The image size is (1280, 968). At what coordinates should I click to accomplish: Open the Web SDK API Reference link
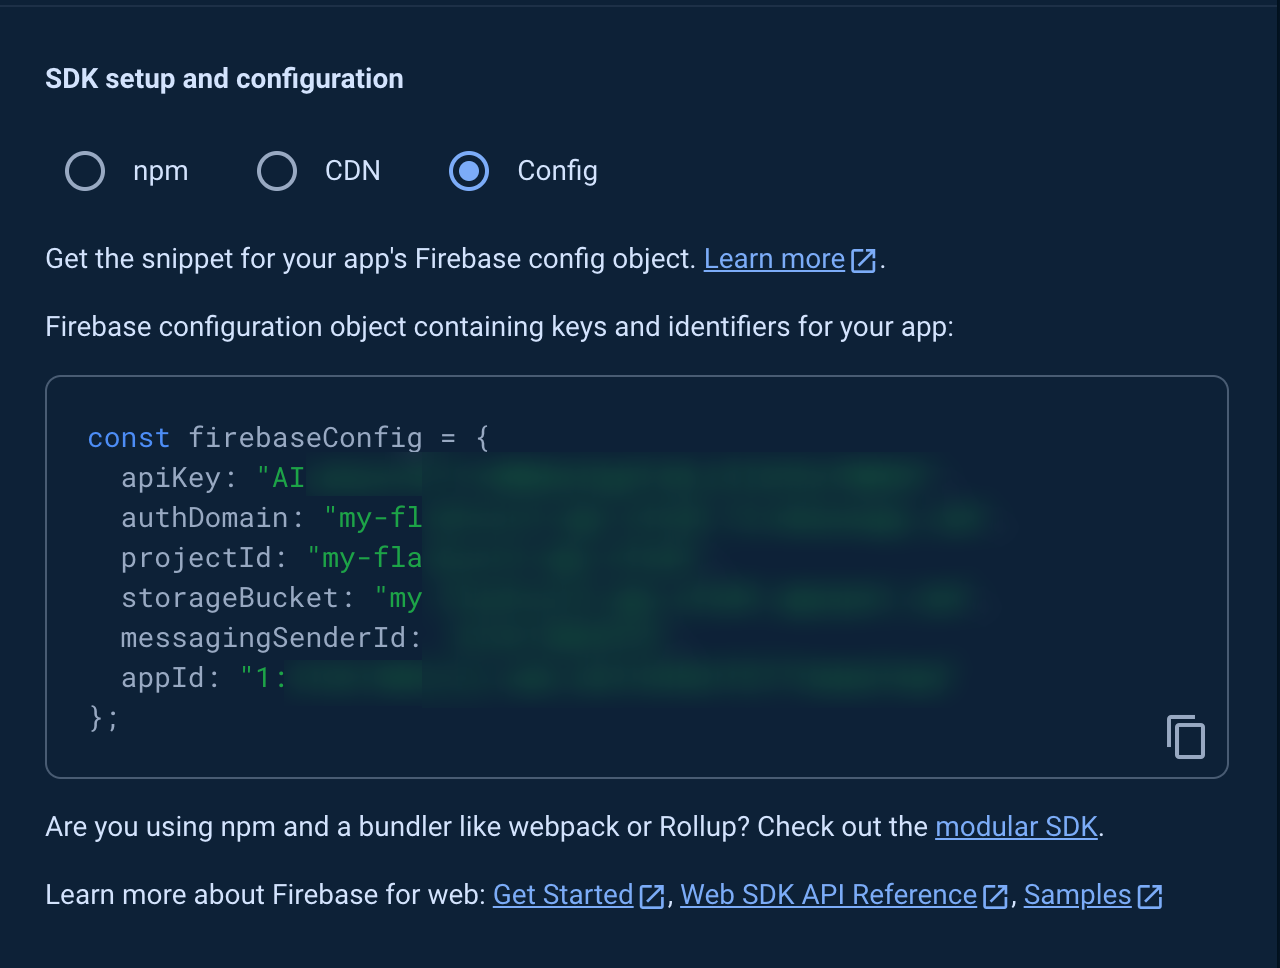[x=827, y=894]
